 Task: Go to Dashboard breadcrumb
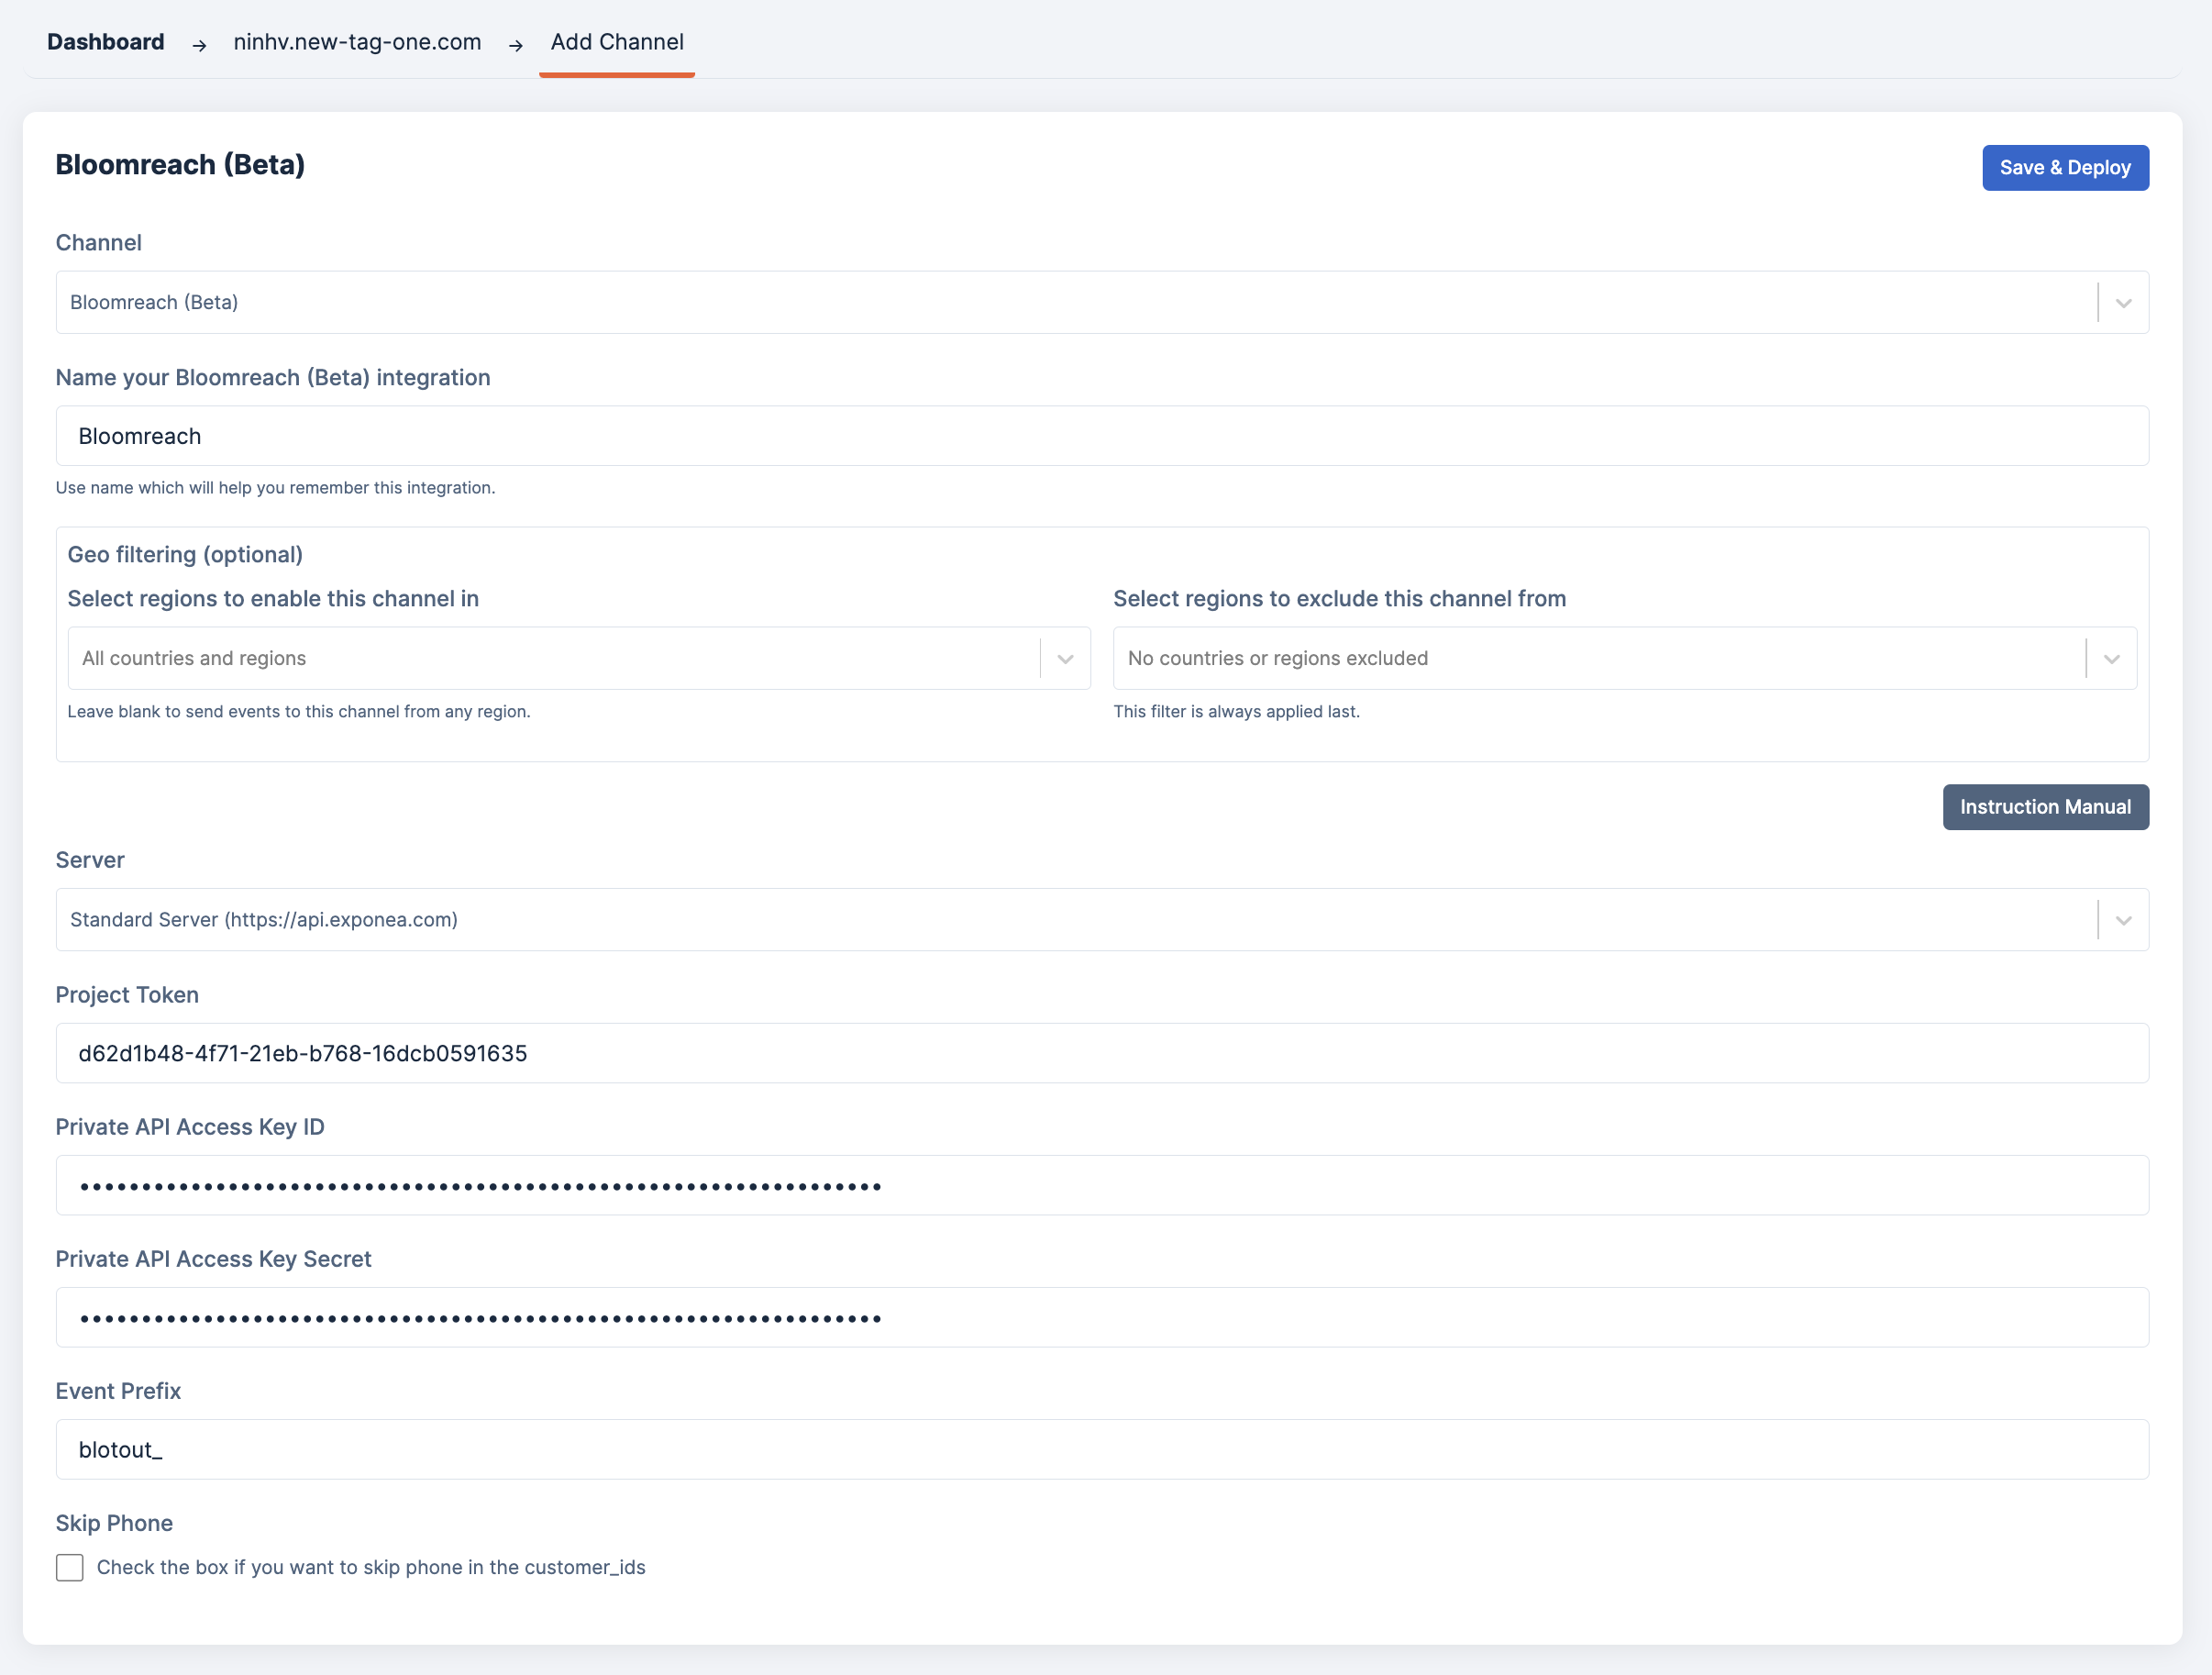(106, 42)
